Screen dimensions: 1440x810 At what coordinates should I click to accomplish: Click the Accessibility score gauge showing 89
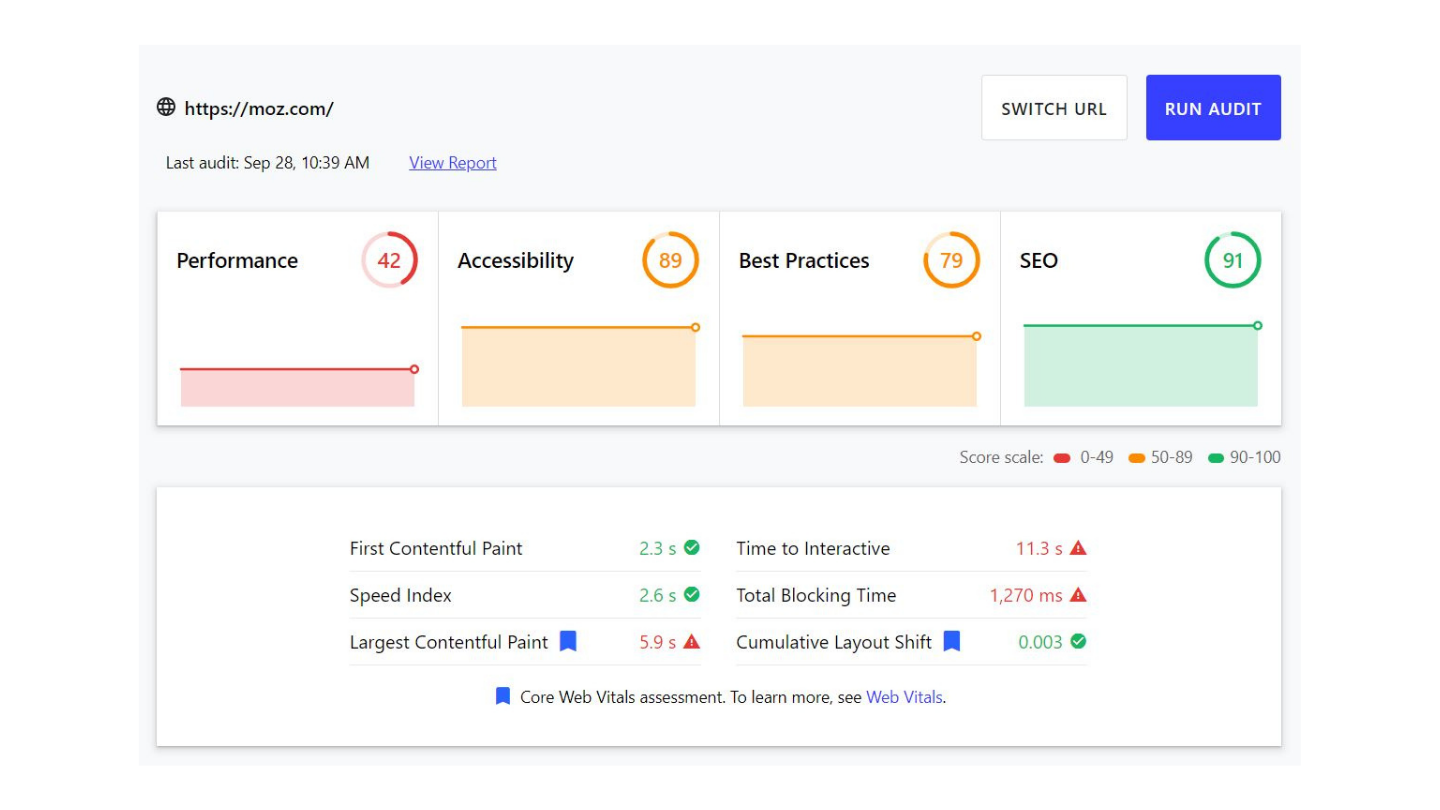click(x=670, y=260)
